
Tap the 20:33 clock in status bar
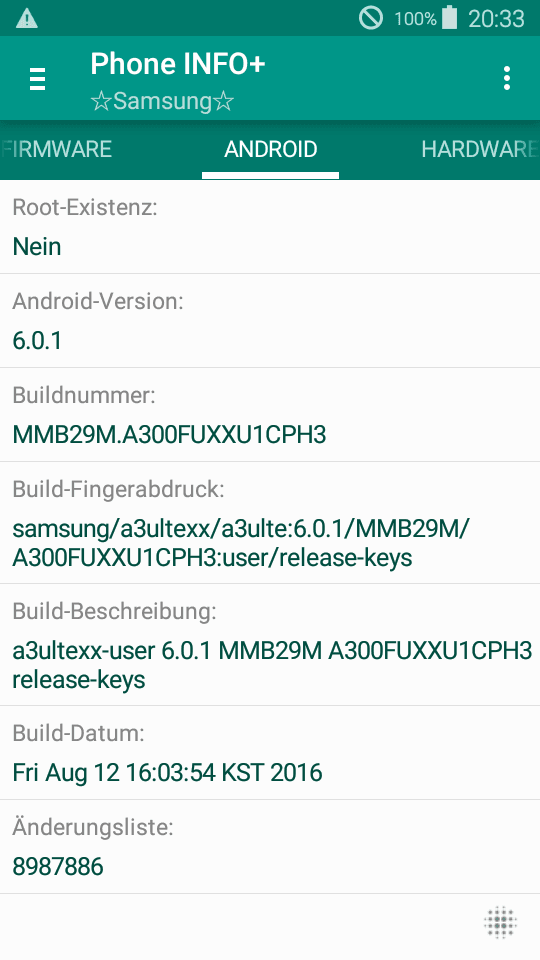(496, 19)
